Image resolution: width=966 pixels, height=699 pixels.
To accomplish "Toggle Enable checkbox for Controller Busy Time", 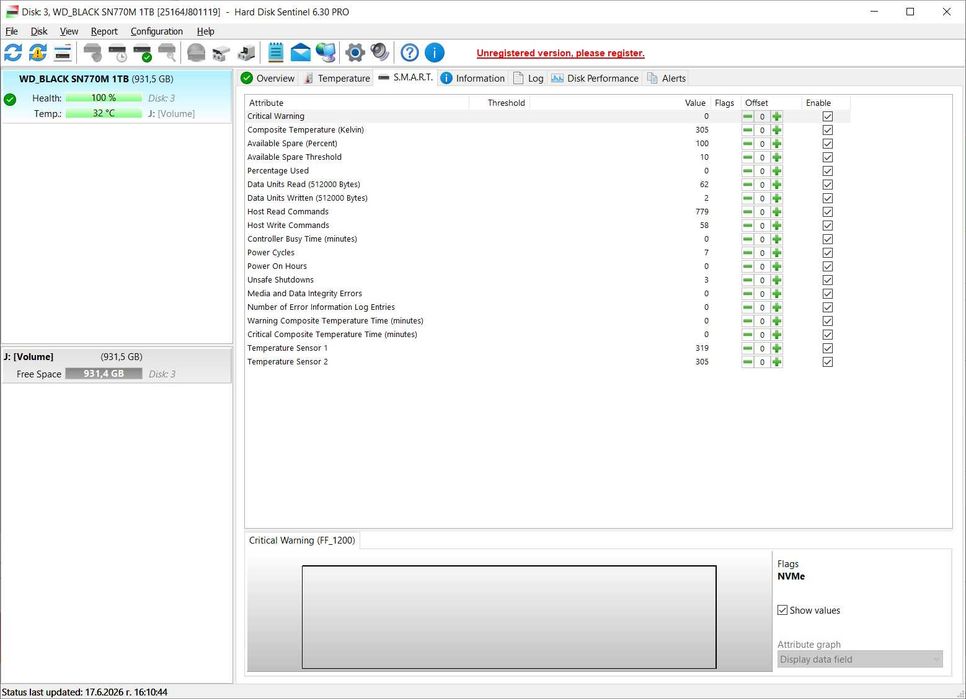I will tap(827, 239).
